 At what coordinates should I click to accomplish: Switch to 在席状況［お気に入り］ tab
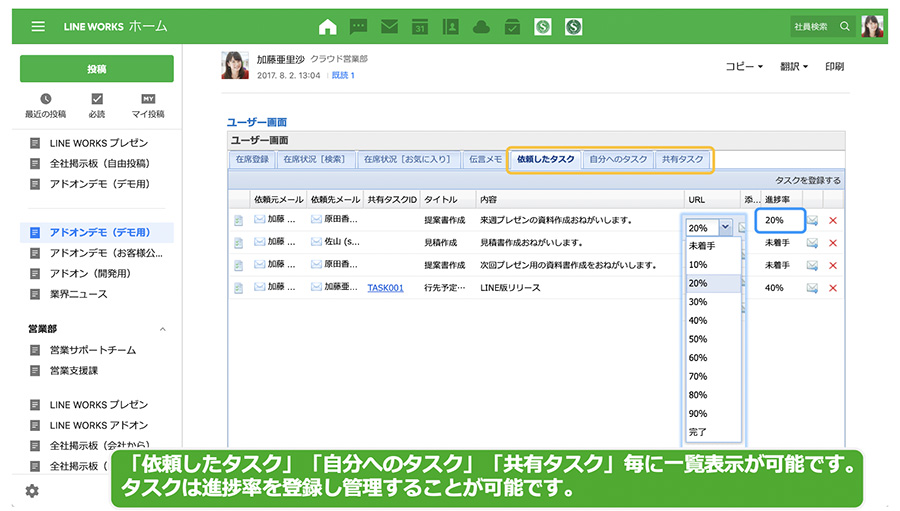coord(408,160)
